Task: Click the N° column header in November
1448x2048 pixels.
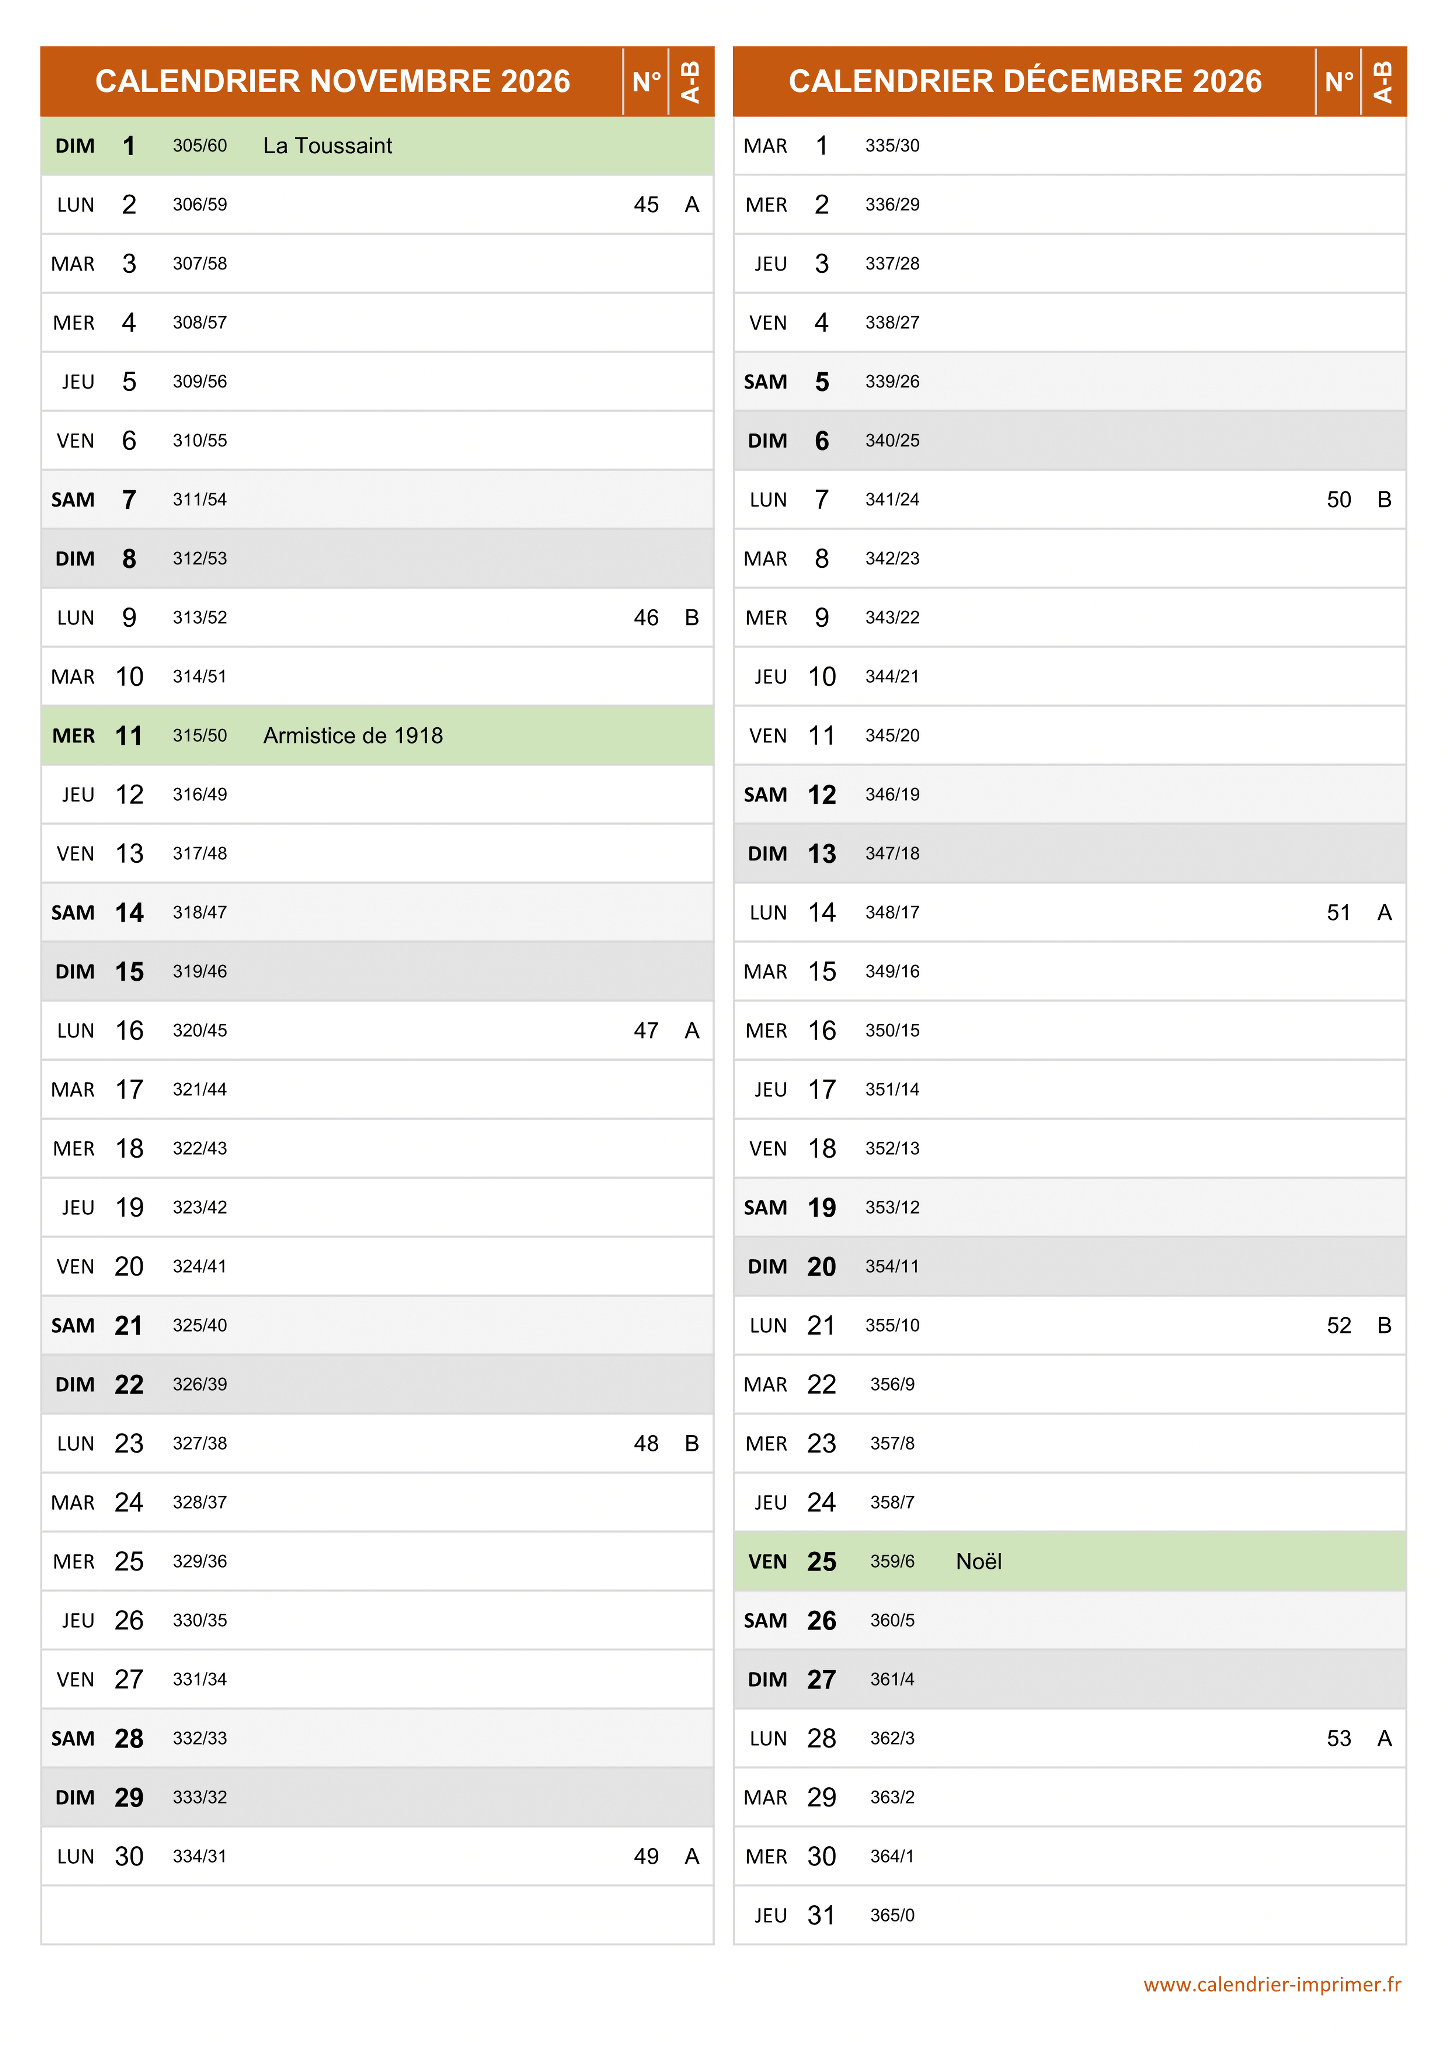Action: click(x=646, y=81)
